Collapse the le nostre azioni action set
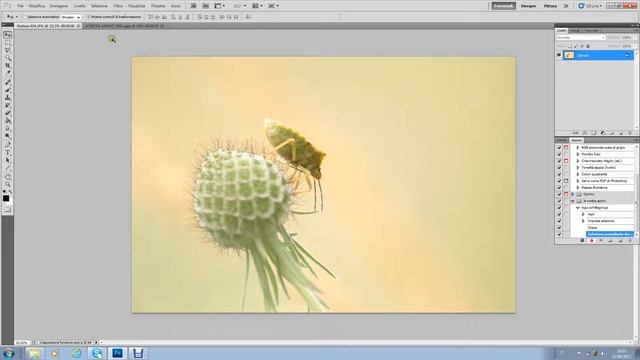Image resolution: width=640 pixels, height=360 pixels. point(573,201)
